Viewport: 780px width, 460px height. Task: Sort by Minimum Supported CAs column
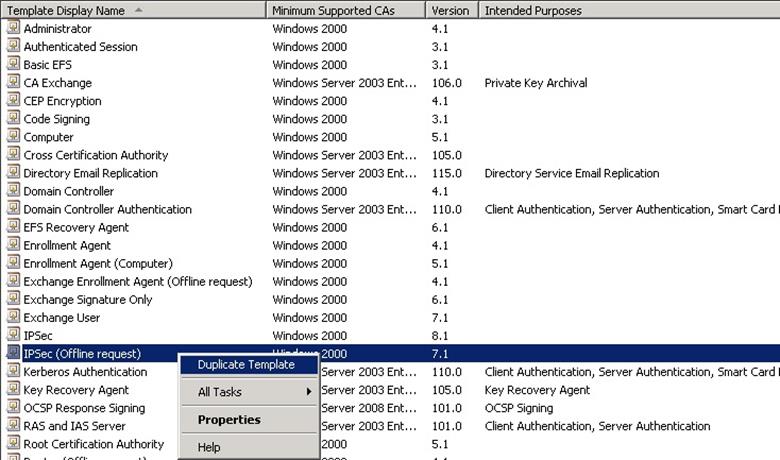point(346,10)
